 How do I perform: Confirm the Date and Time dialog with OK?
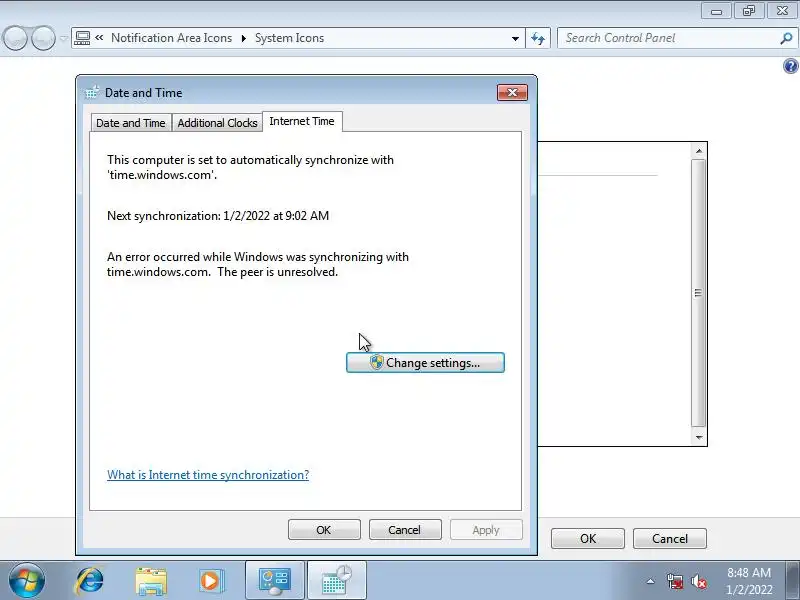click(x=324, y=530)
